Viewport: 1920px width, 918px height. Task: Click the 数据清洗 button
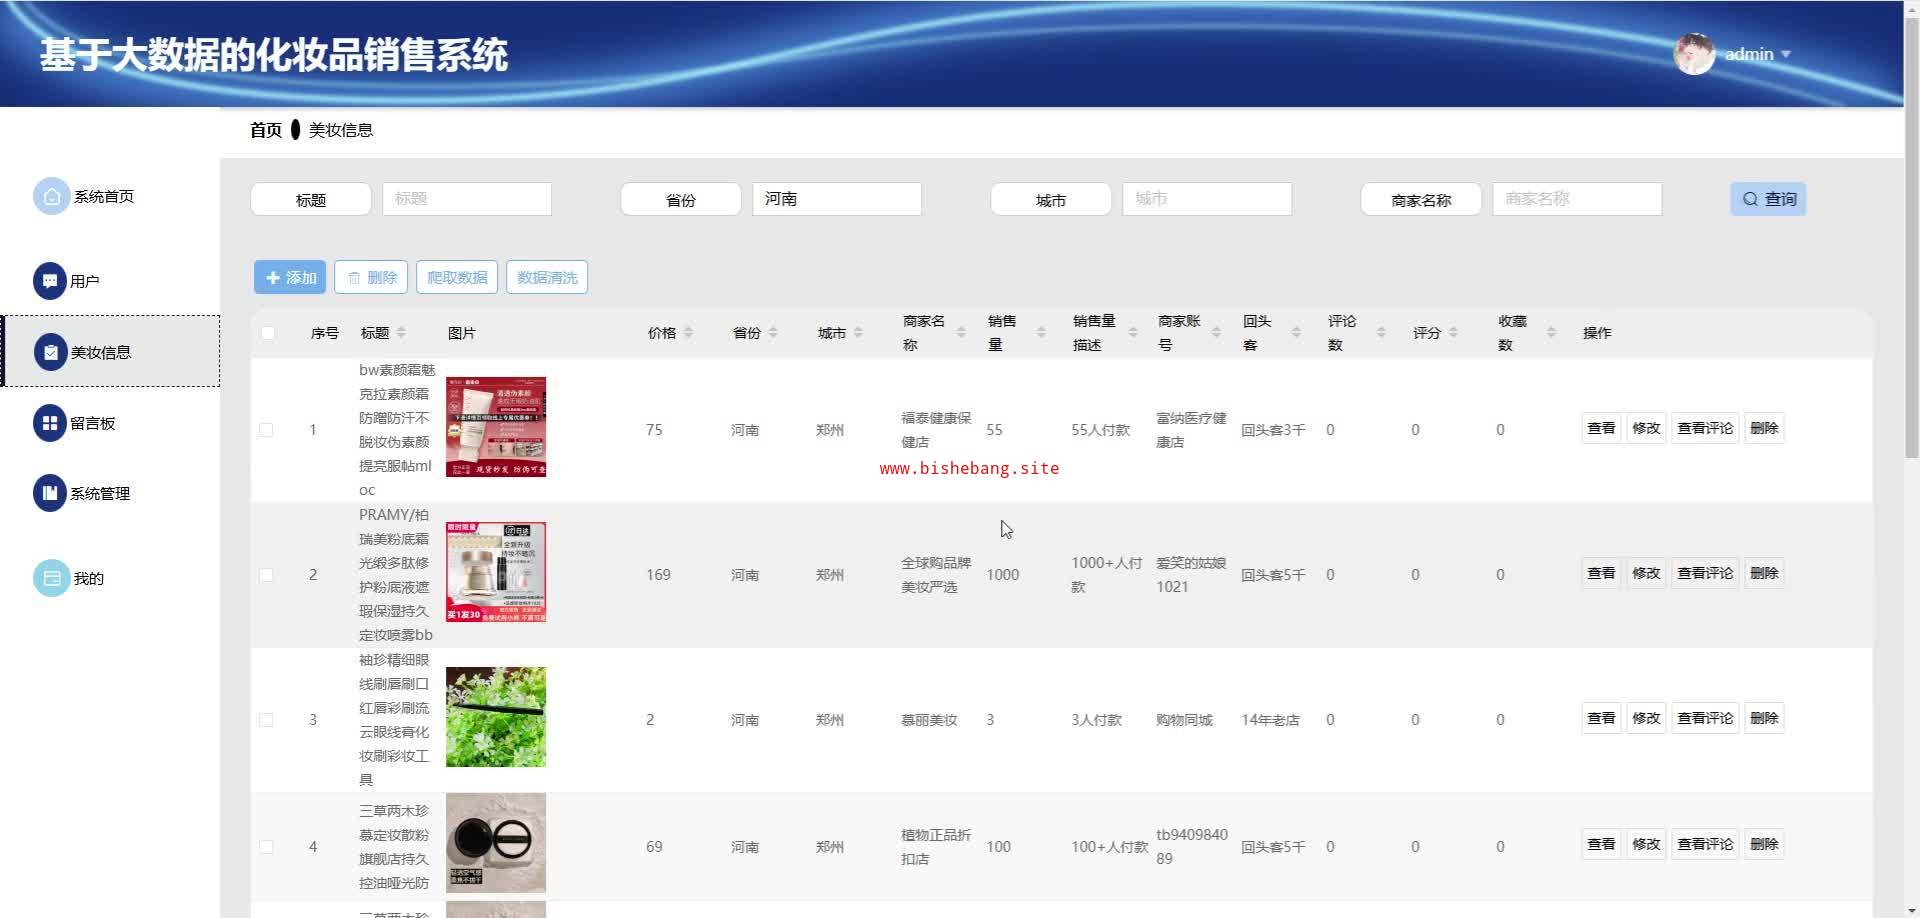click(x=547, y=277)
